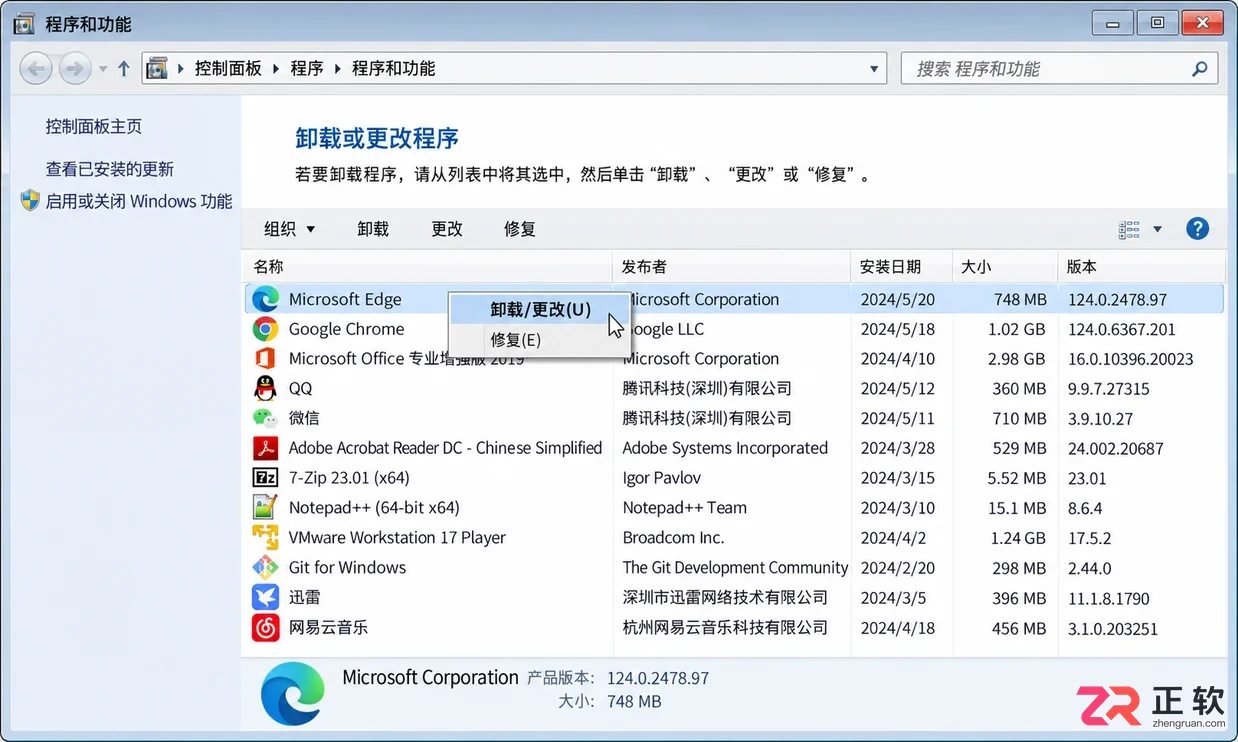1238x742 pixels.
Task: Sort by the 大小 column header
Action: coord(1005,267)
